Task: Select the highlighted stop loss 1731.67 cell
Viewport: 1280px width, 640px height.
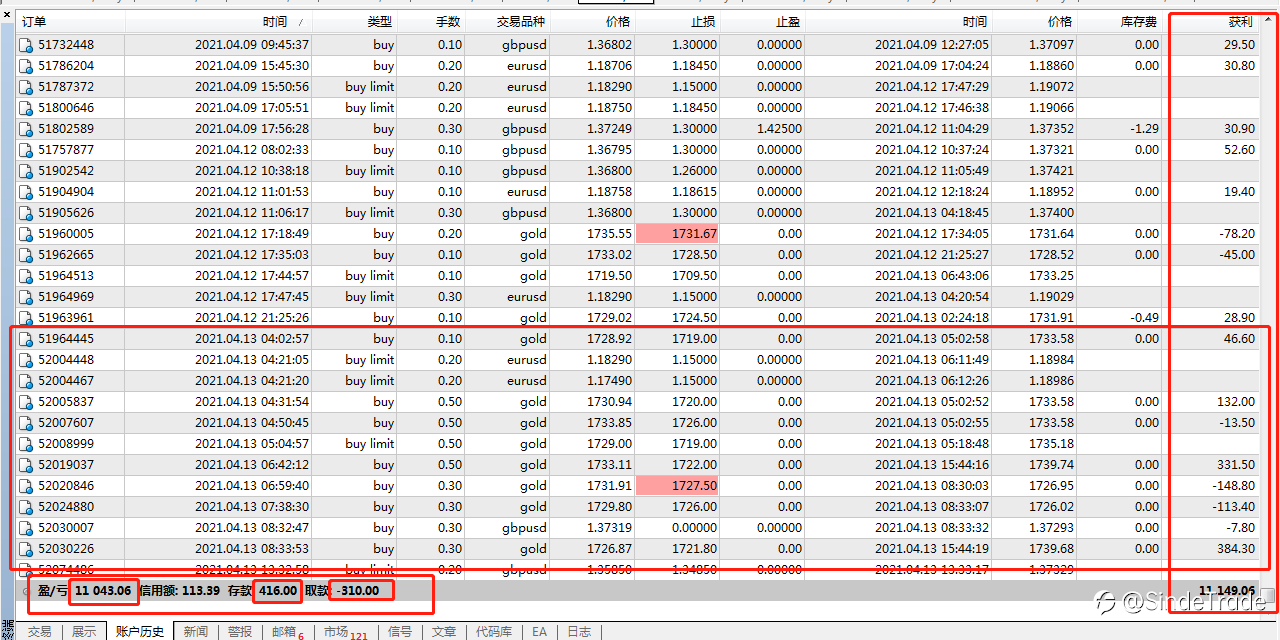Action: point(677,234)
